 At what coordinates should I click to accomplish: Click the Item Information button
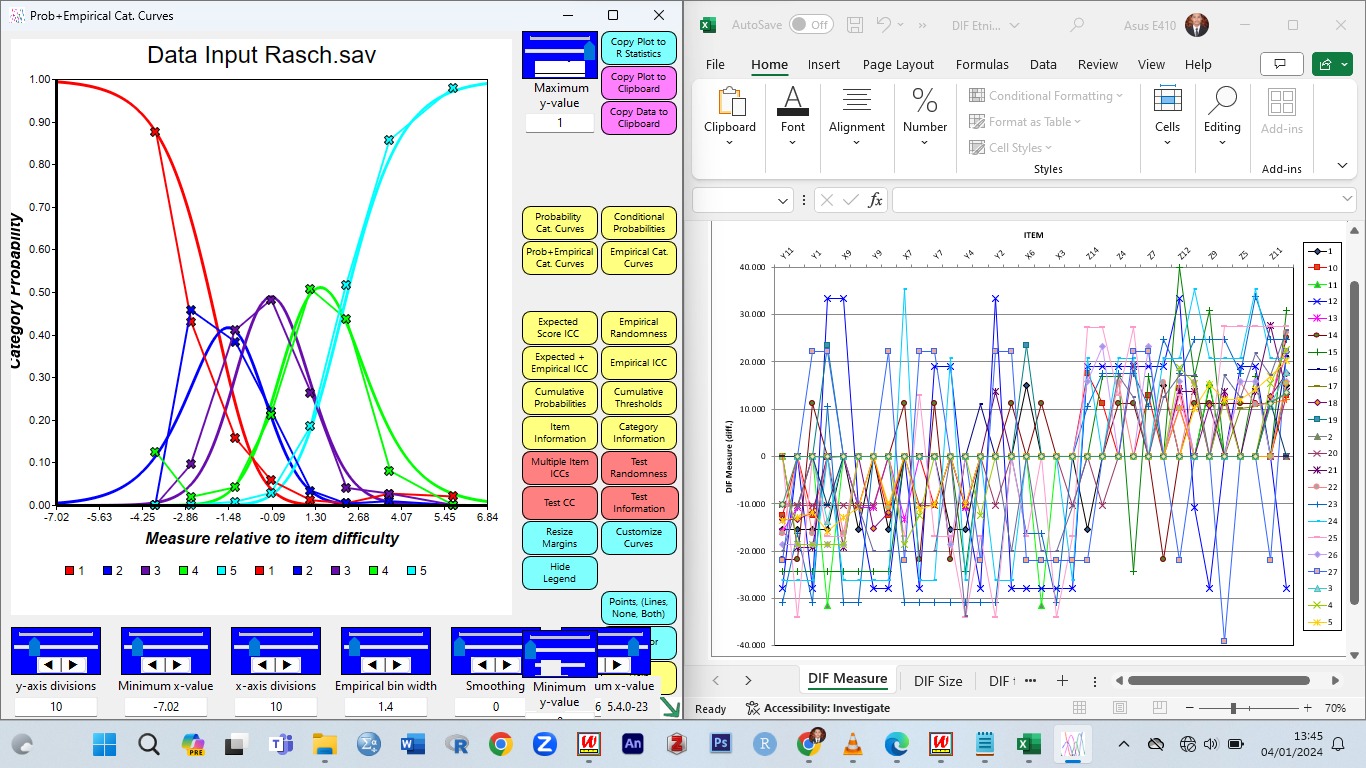[x=559, y=433]
